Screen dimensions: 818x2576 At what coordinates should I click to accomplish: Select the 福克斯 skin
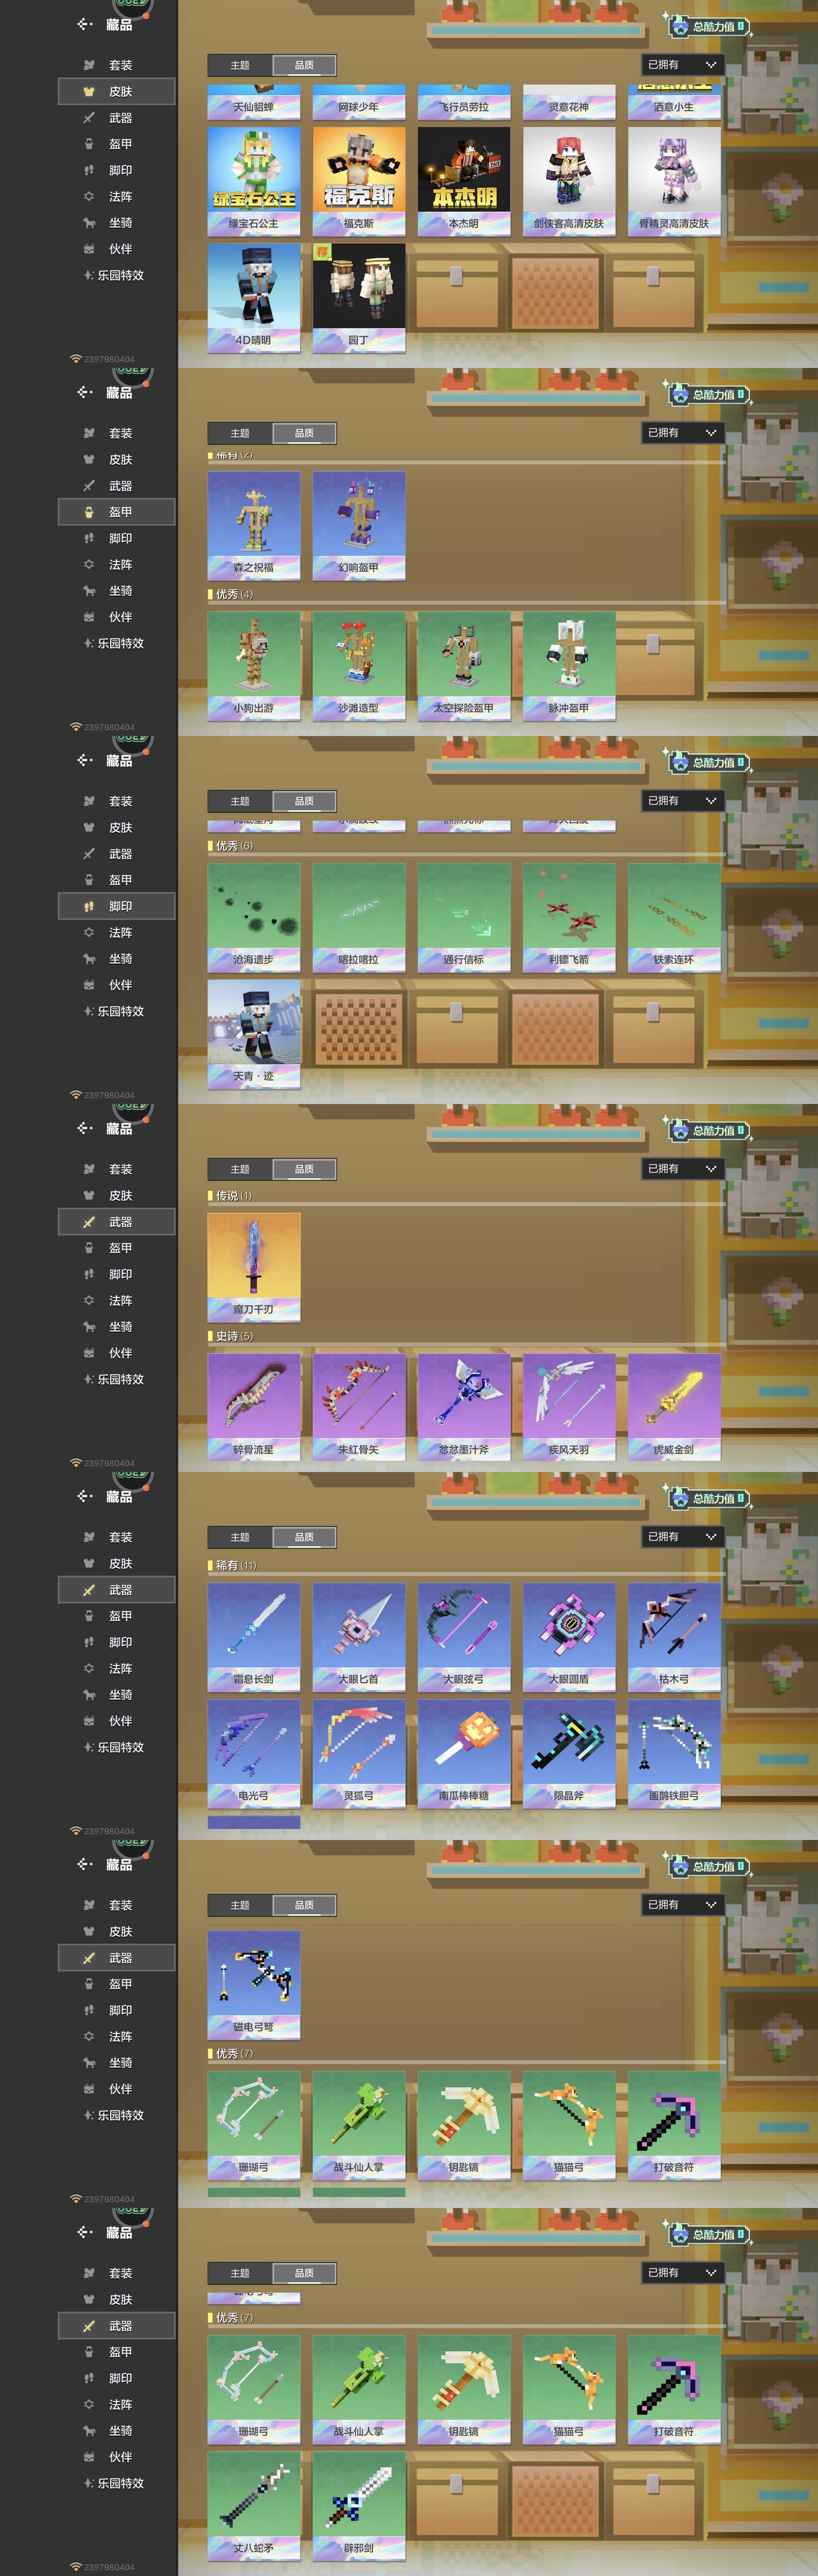tap(359, 181)
